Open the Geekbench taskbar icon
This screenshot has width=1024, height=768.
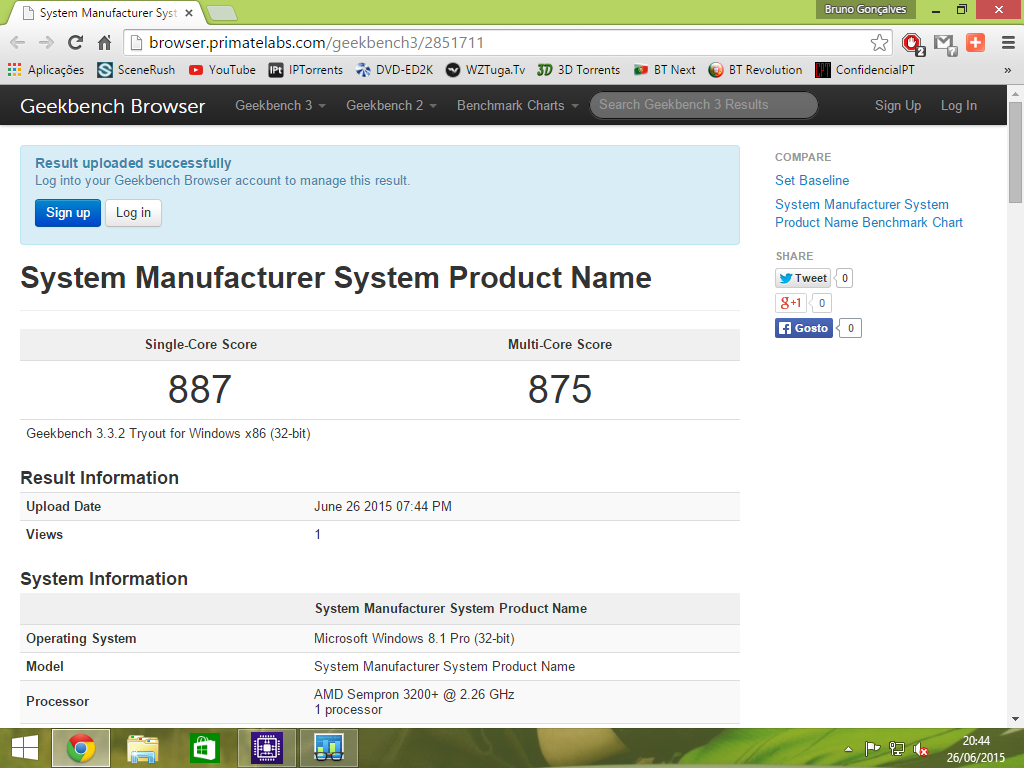(x=328, y=748)
